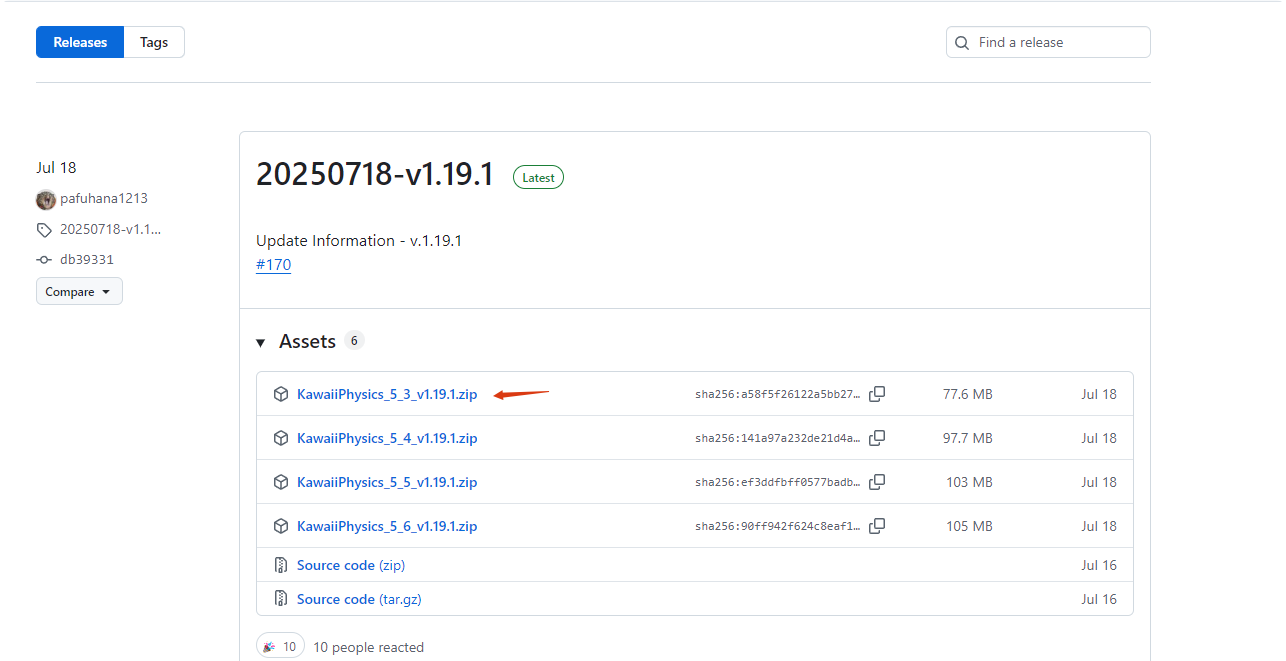The height and width of the screenshot is (661, 1286).
Task: Click Jul 18 date of KawaiiPhysics_5_6 row
Action: (1099, 526)
